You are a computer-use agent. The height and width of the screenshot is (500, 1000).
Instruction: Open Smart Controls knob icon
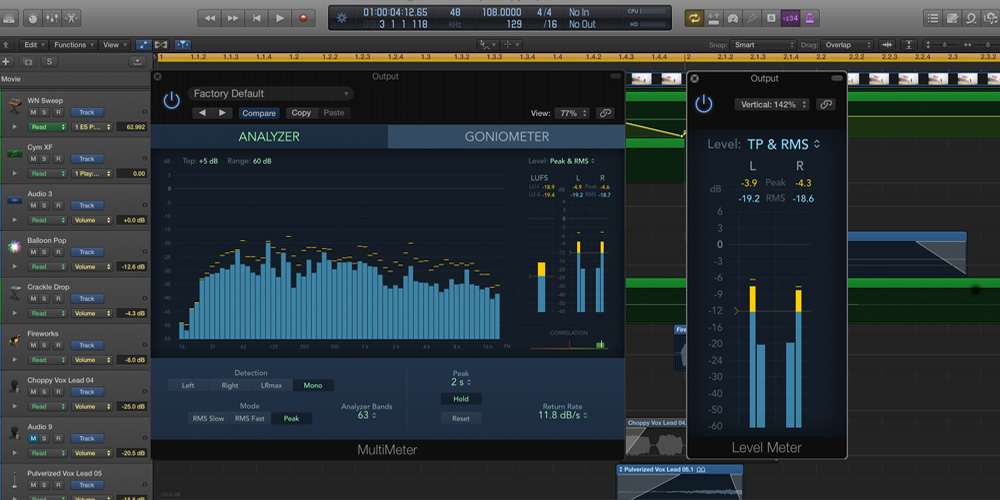[x=33, y=18]
